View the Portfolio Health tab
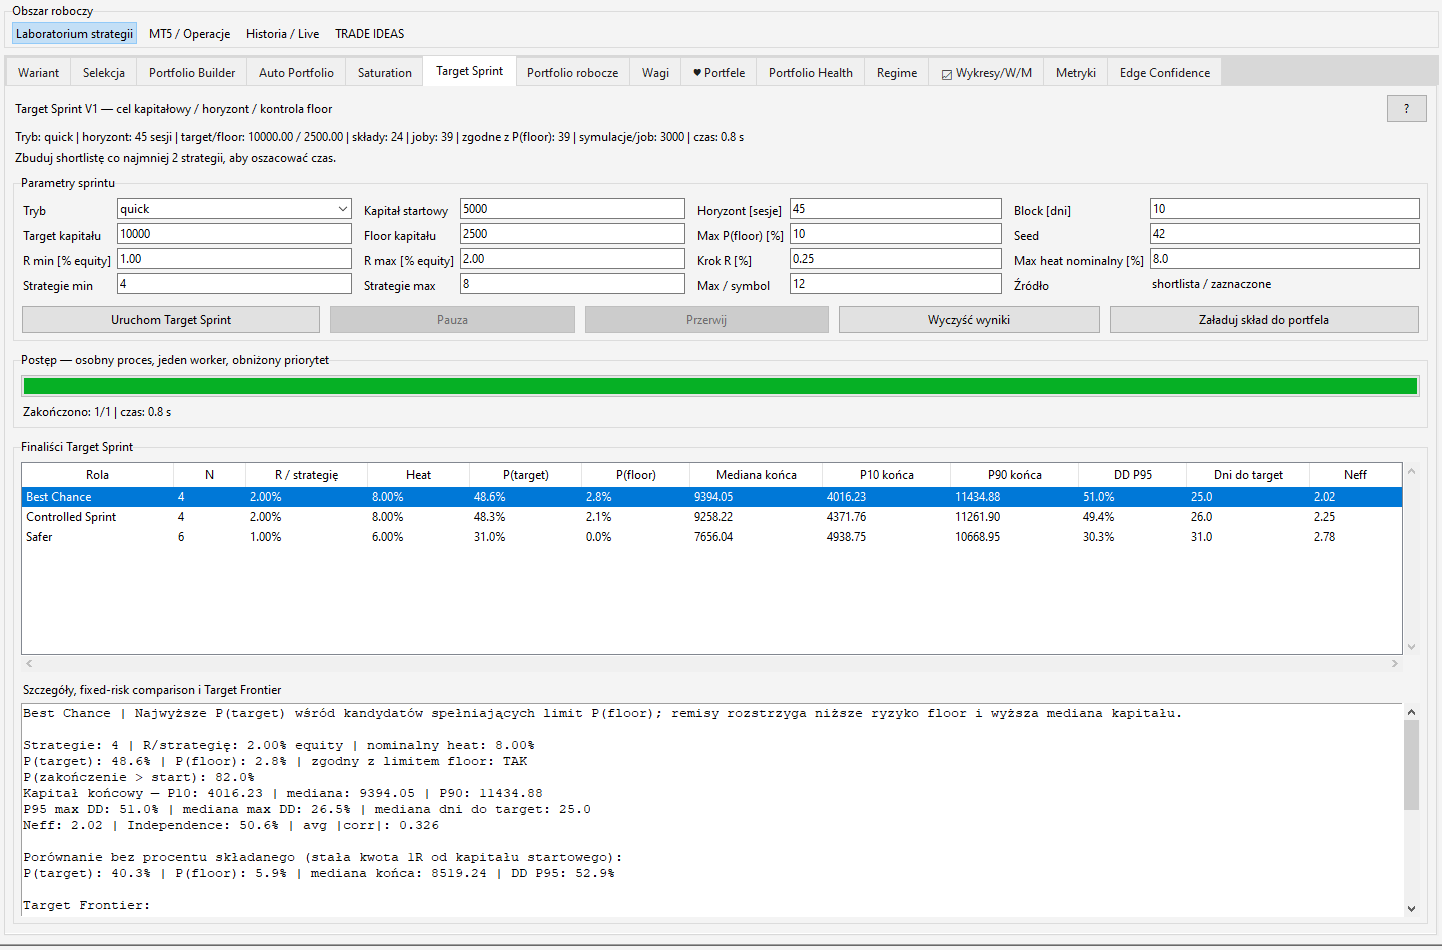The image size is (1442, 950). tap(811, 73)
